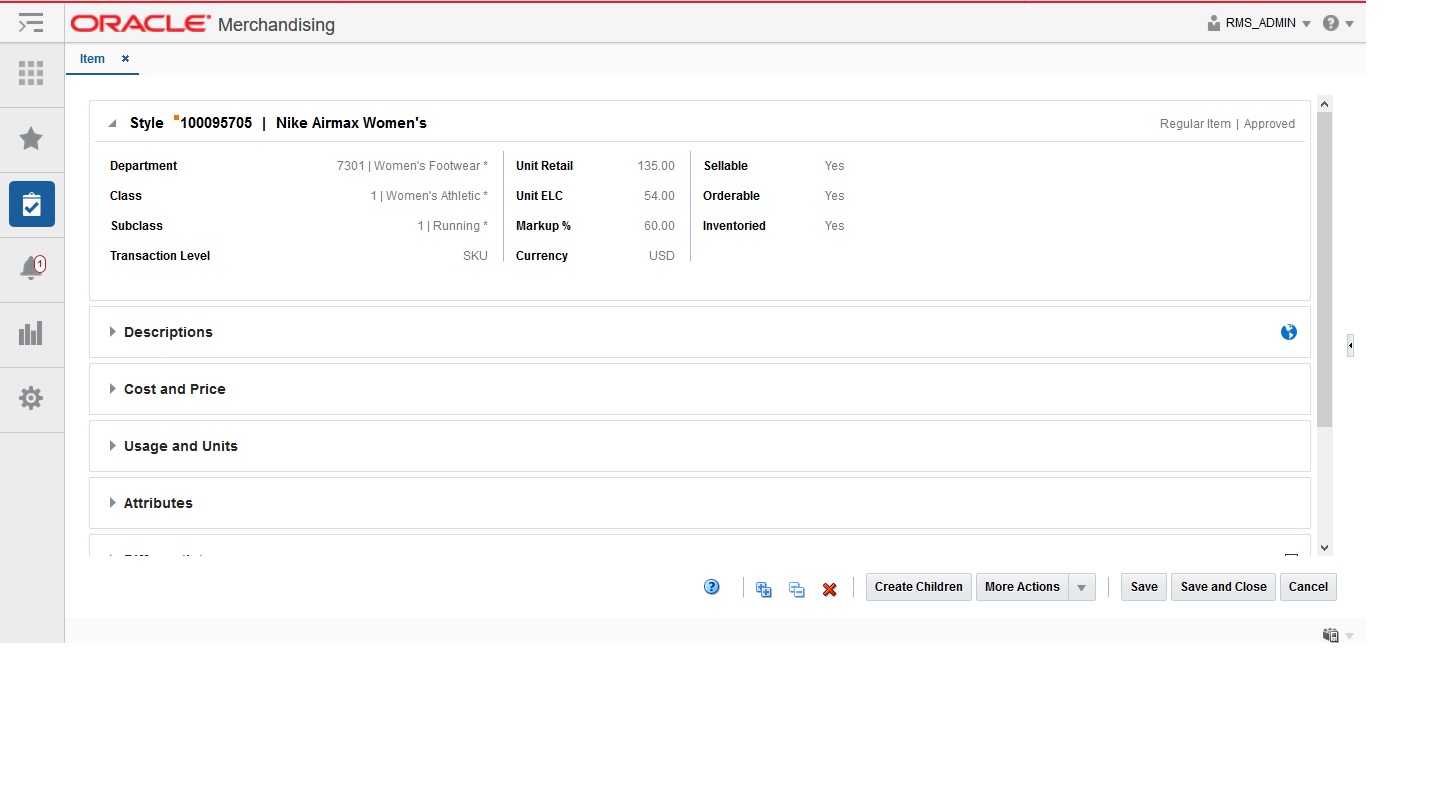Click the Approved status text

(1269, 124)
